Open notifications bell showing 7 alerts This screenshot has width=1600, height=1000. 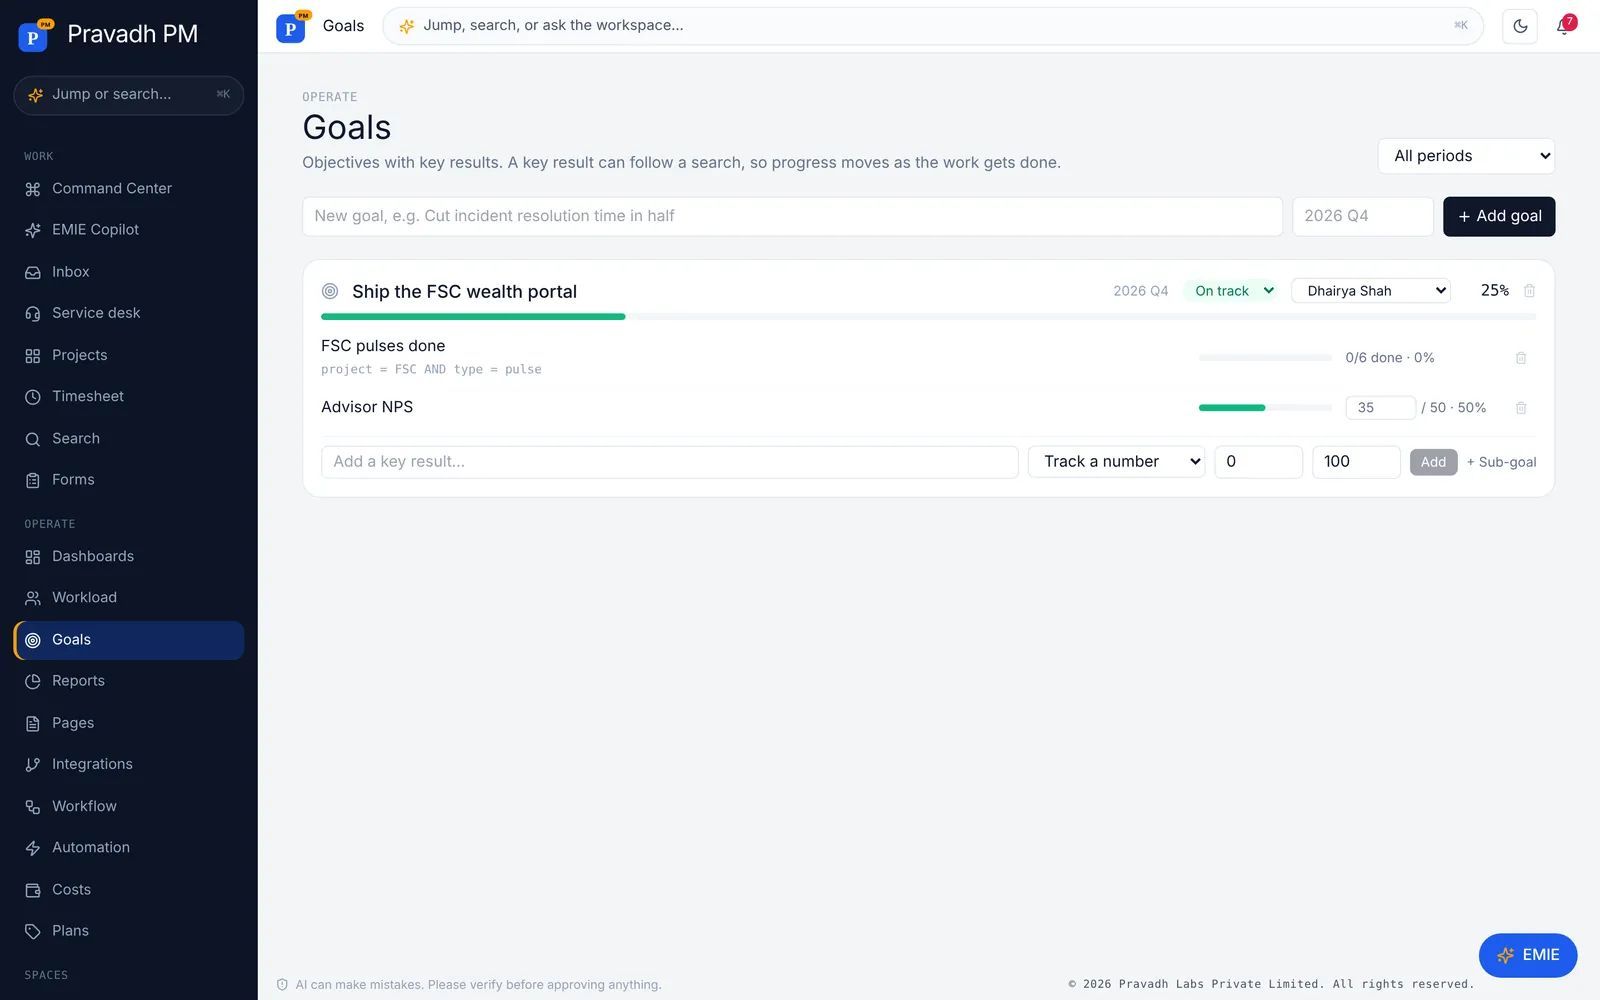point(1564,26)
